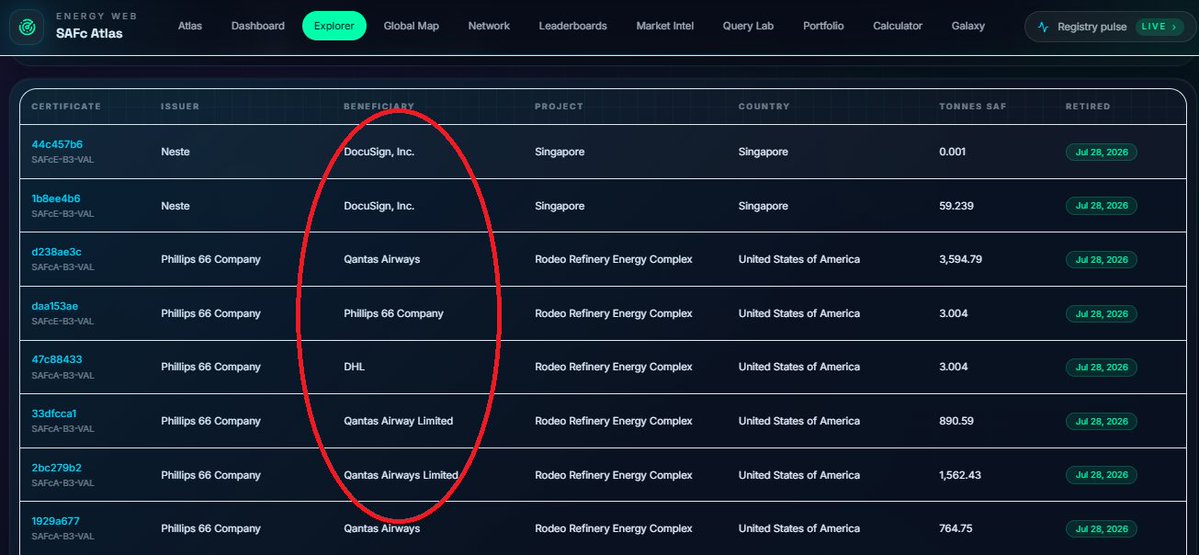1199x555 pixels.
Task: Click United States of America in row 47c88433
Action: tap(799, 367)
